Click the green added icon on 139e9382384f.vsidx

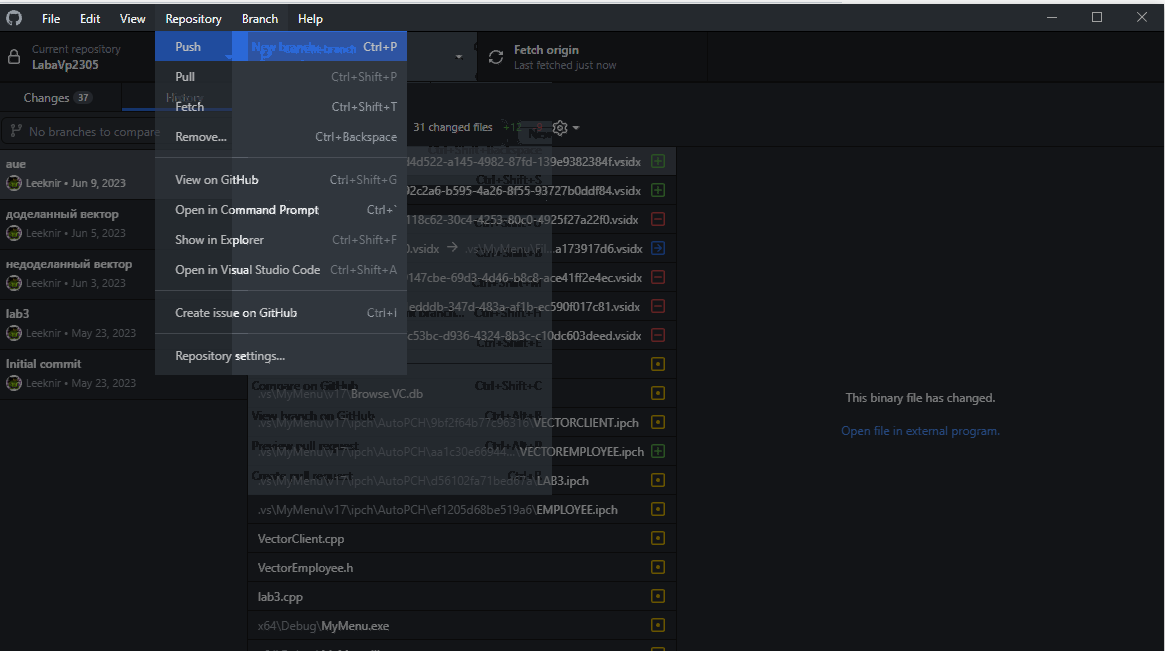click(x=657, y=160)
